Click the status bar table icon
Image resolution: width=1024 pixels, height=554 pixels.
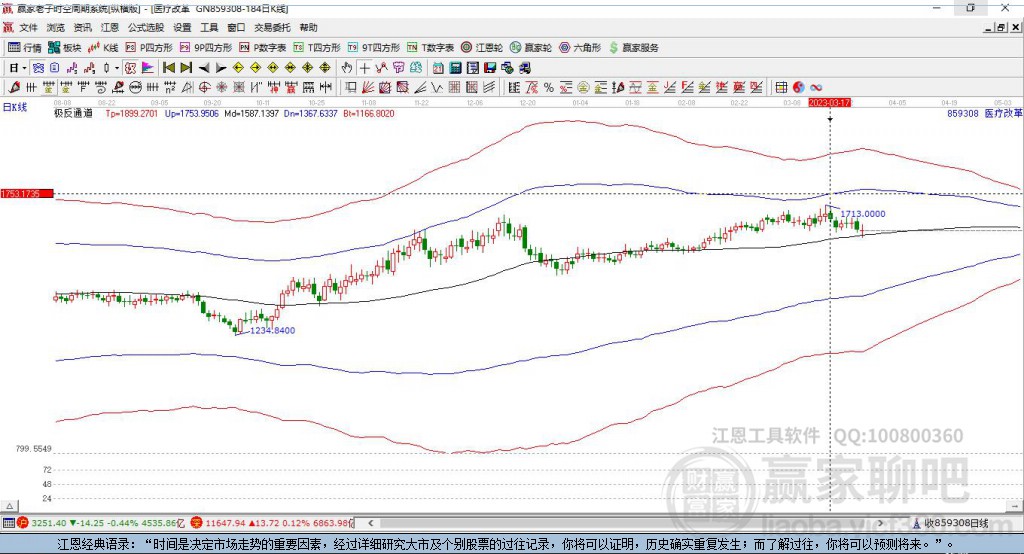(x=8, y=523)
